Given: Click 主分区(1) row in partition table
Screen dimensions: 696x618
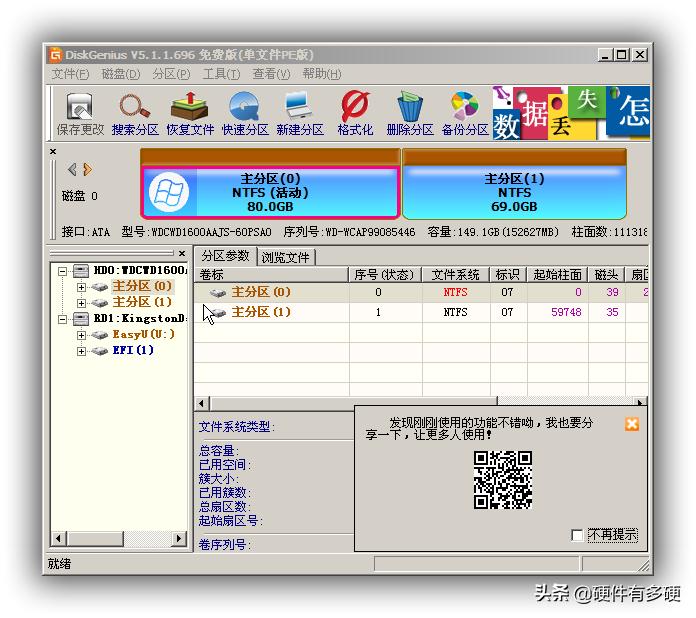Looking at the screenshot, I should coord(421,312).
